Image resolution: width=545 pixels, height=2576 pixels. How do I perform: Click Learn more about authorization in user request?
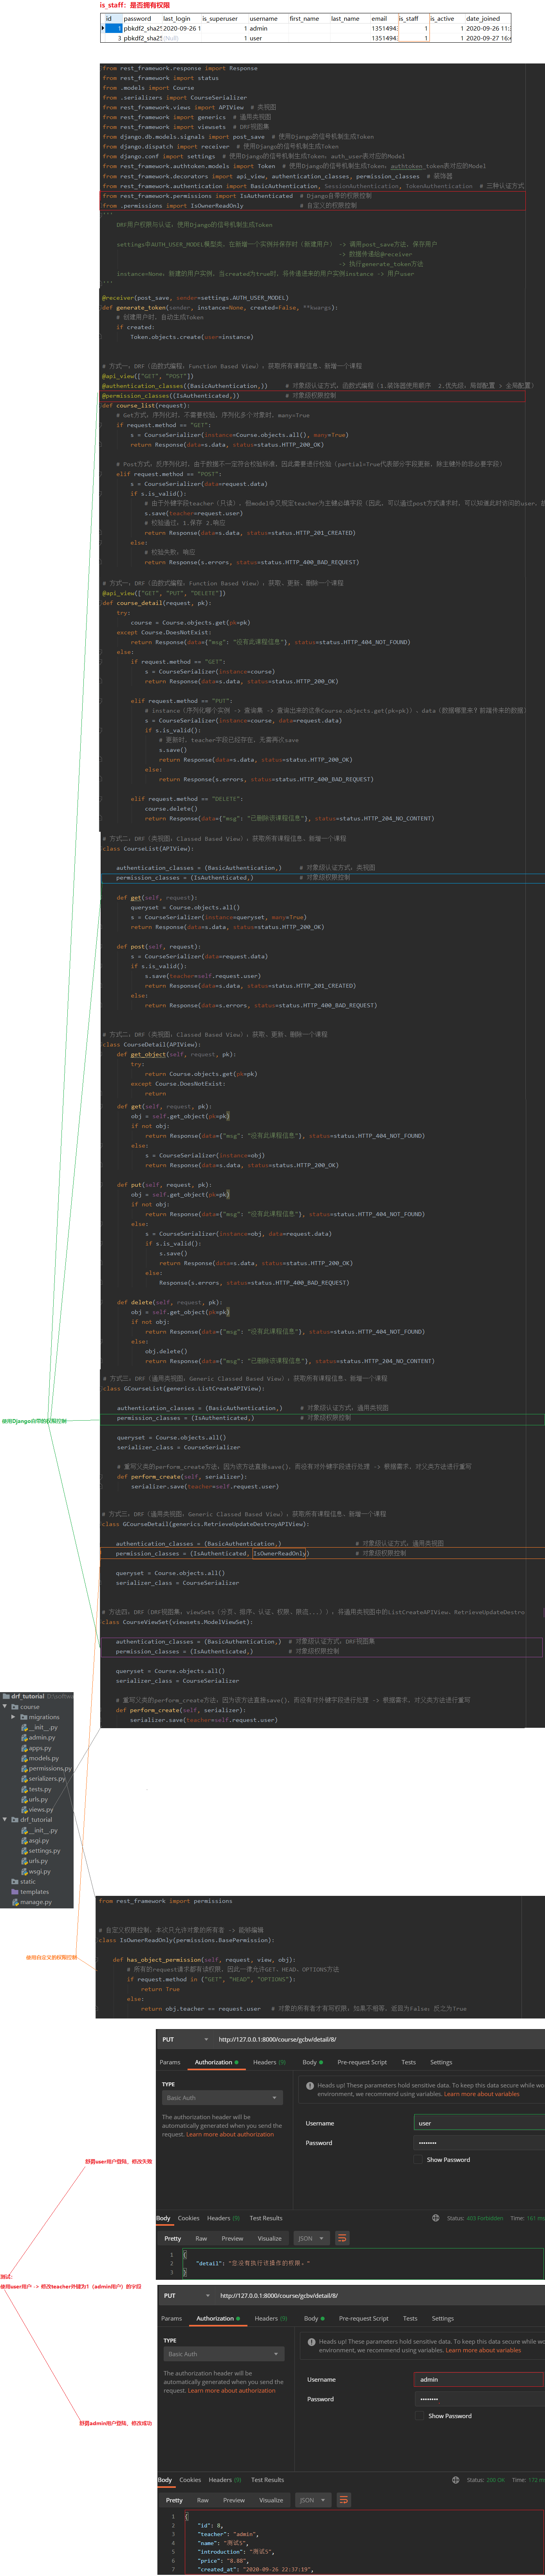point(230,2134)
